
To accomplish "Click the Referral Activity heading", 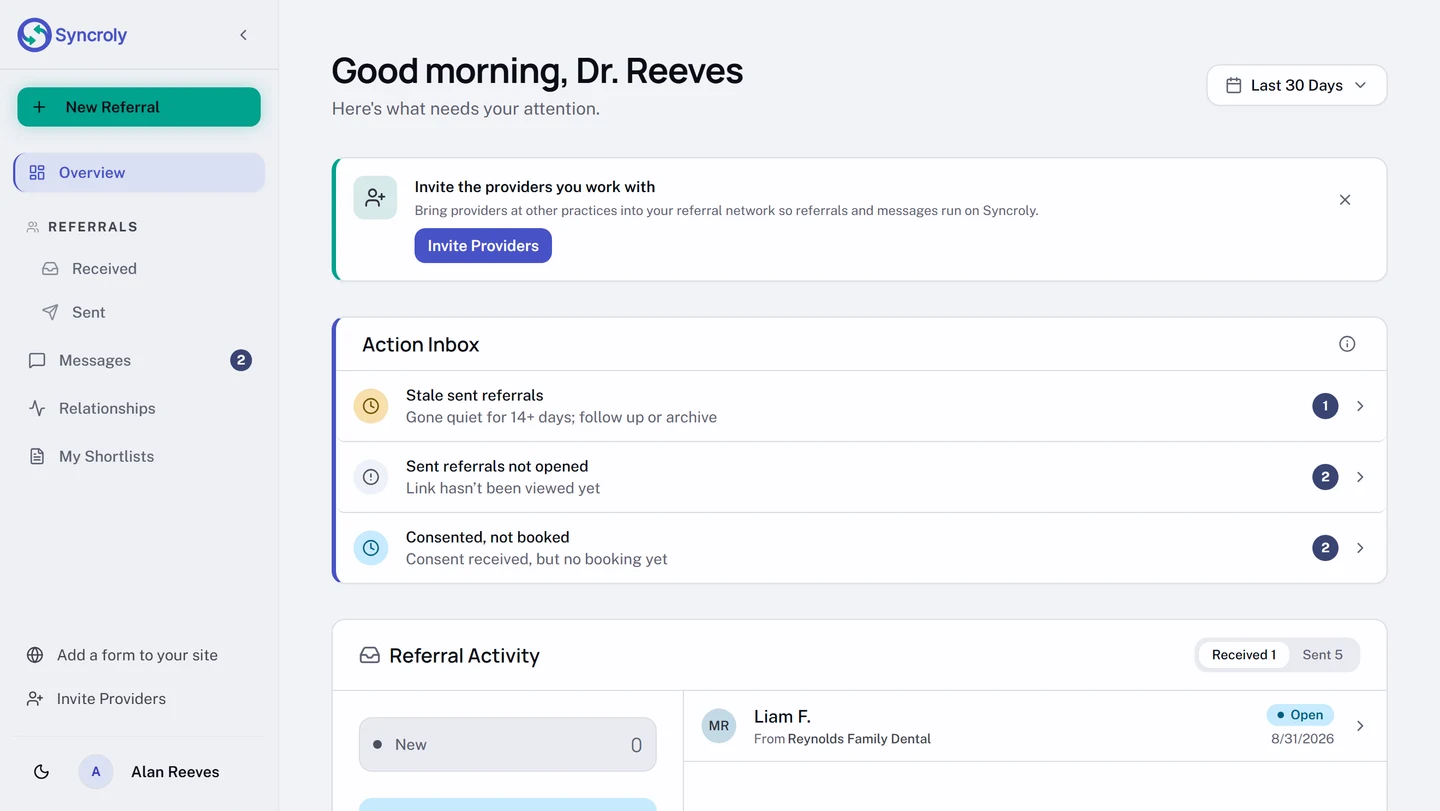I will point(464,656).
